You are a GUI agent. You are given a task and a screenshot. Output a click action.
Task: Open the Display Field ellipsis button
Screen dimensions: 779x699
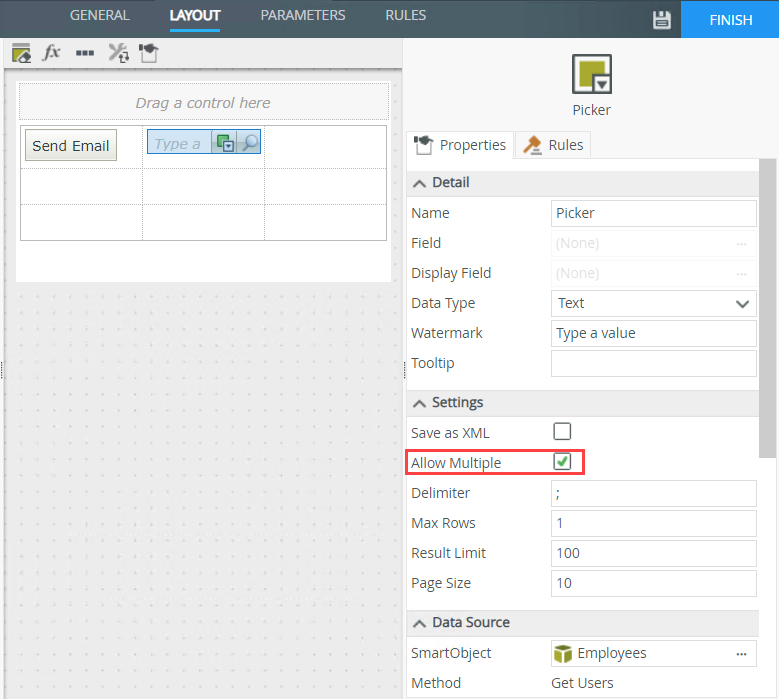coord(741,274)
